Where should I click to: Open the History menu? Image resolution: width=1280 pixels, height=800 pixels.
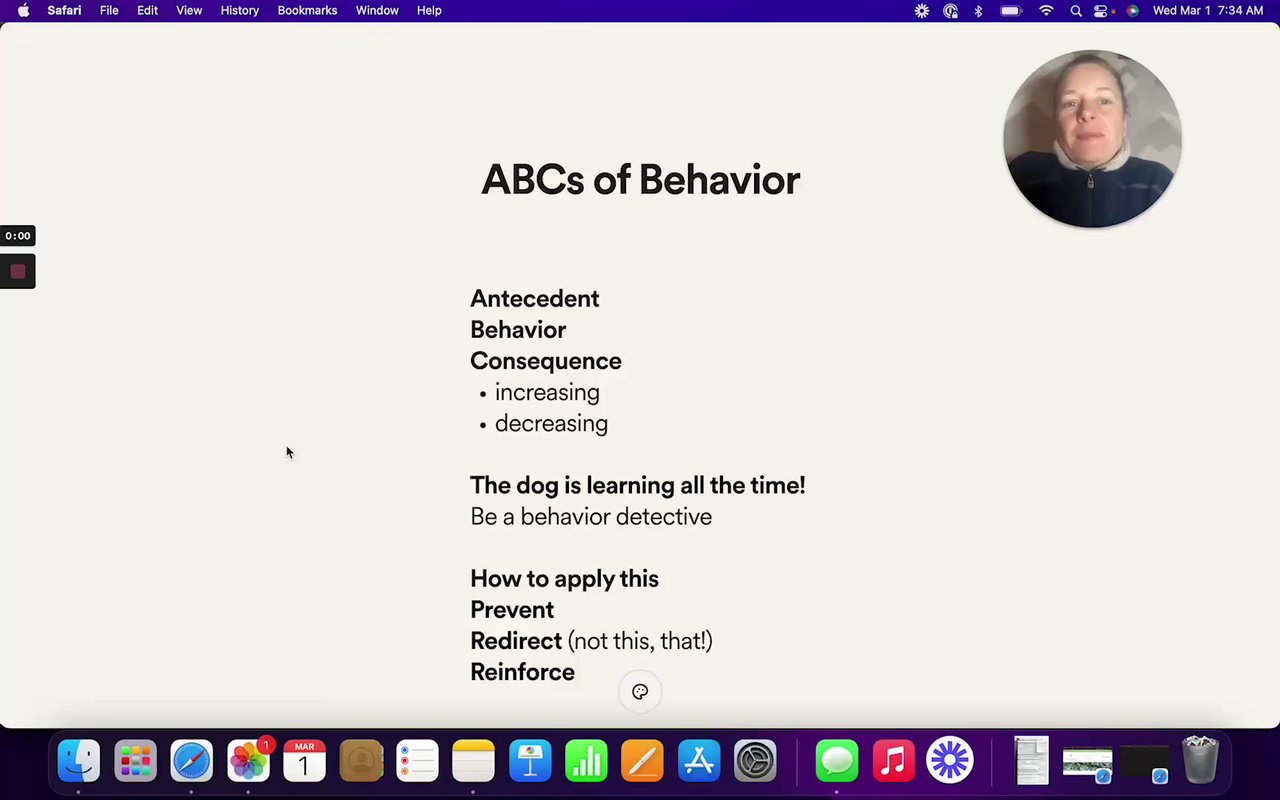(240, 10)
